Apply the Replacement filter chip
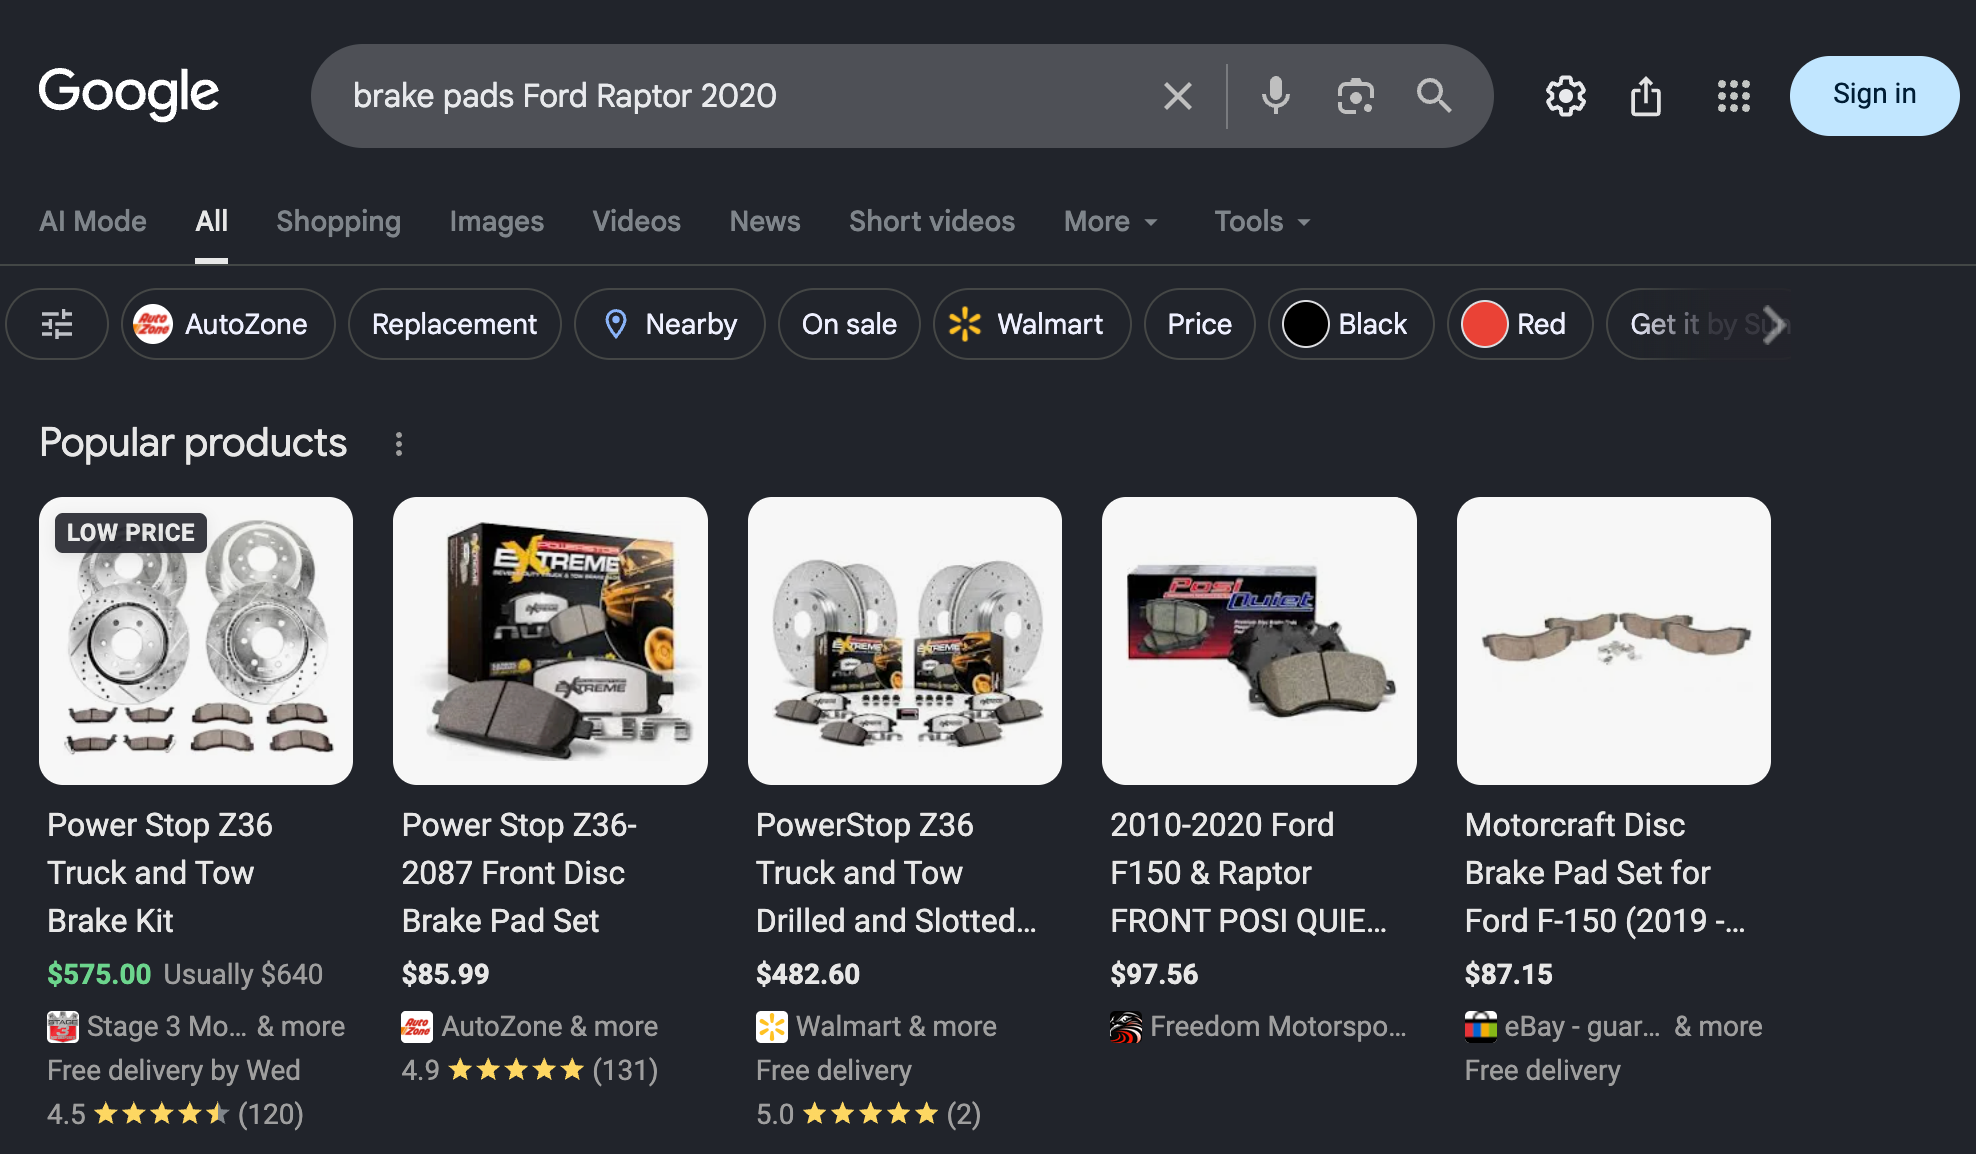 pyautogui.click(x=454, y=324)
